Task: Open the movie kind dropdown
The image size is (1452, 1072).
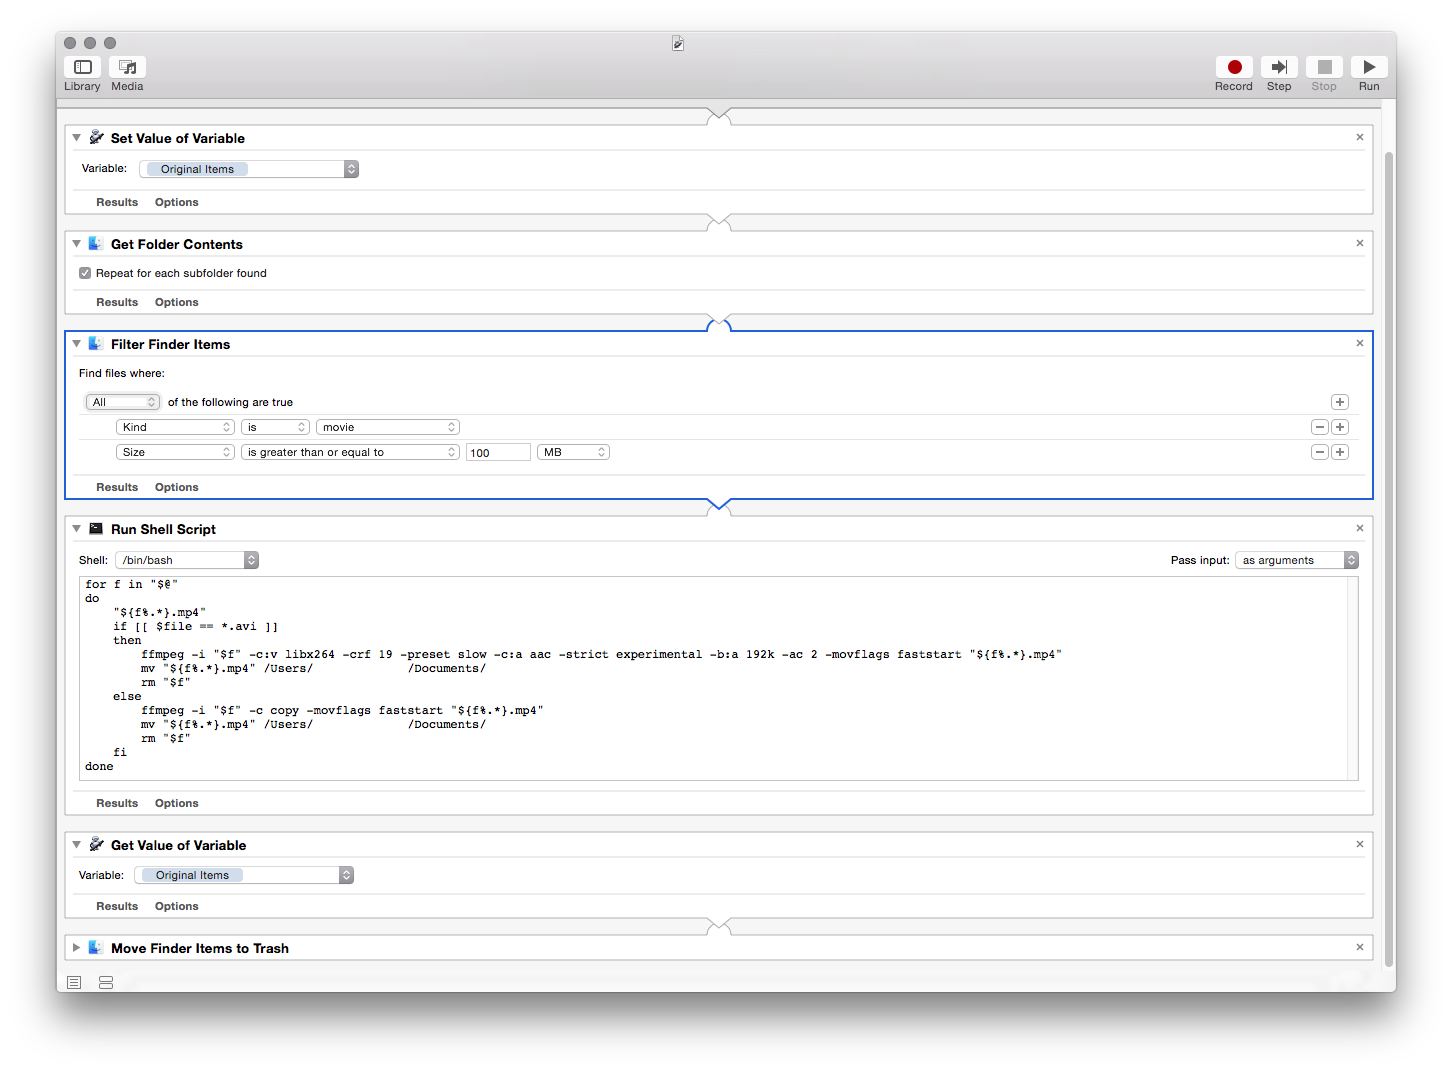Action: point(388,427)
